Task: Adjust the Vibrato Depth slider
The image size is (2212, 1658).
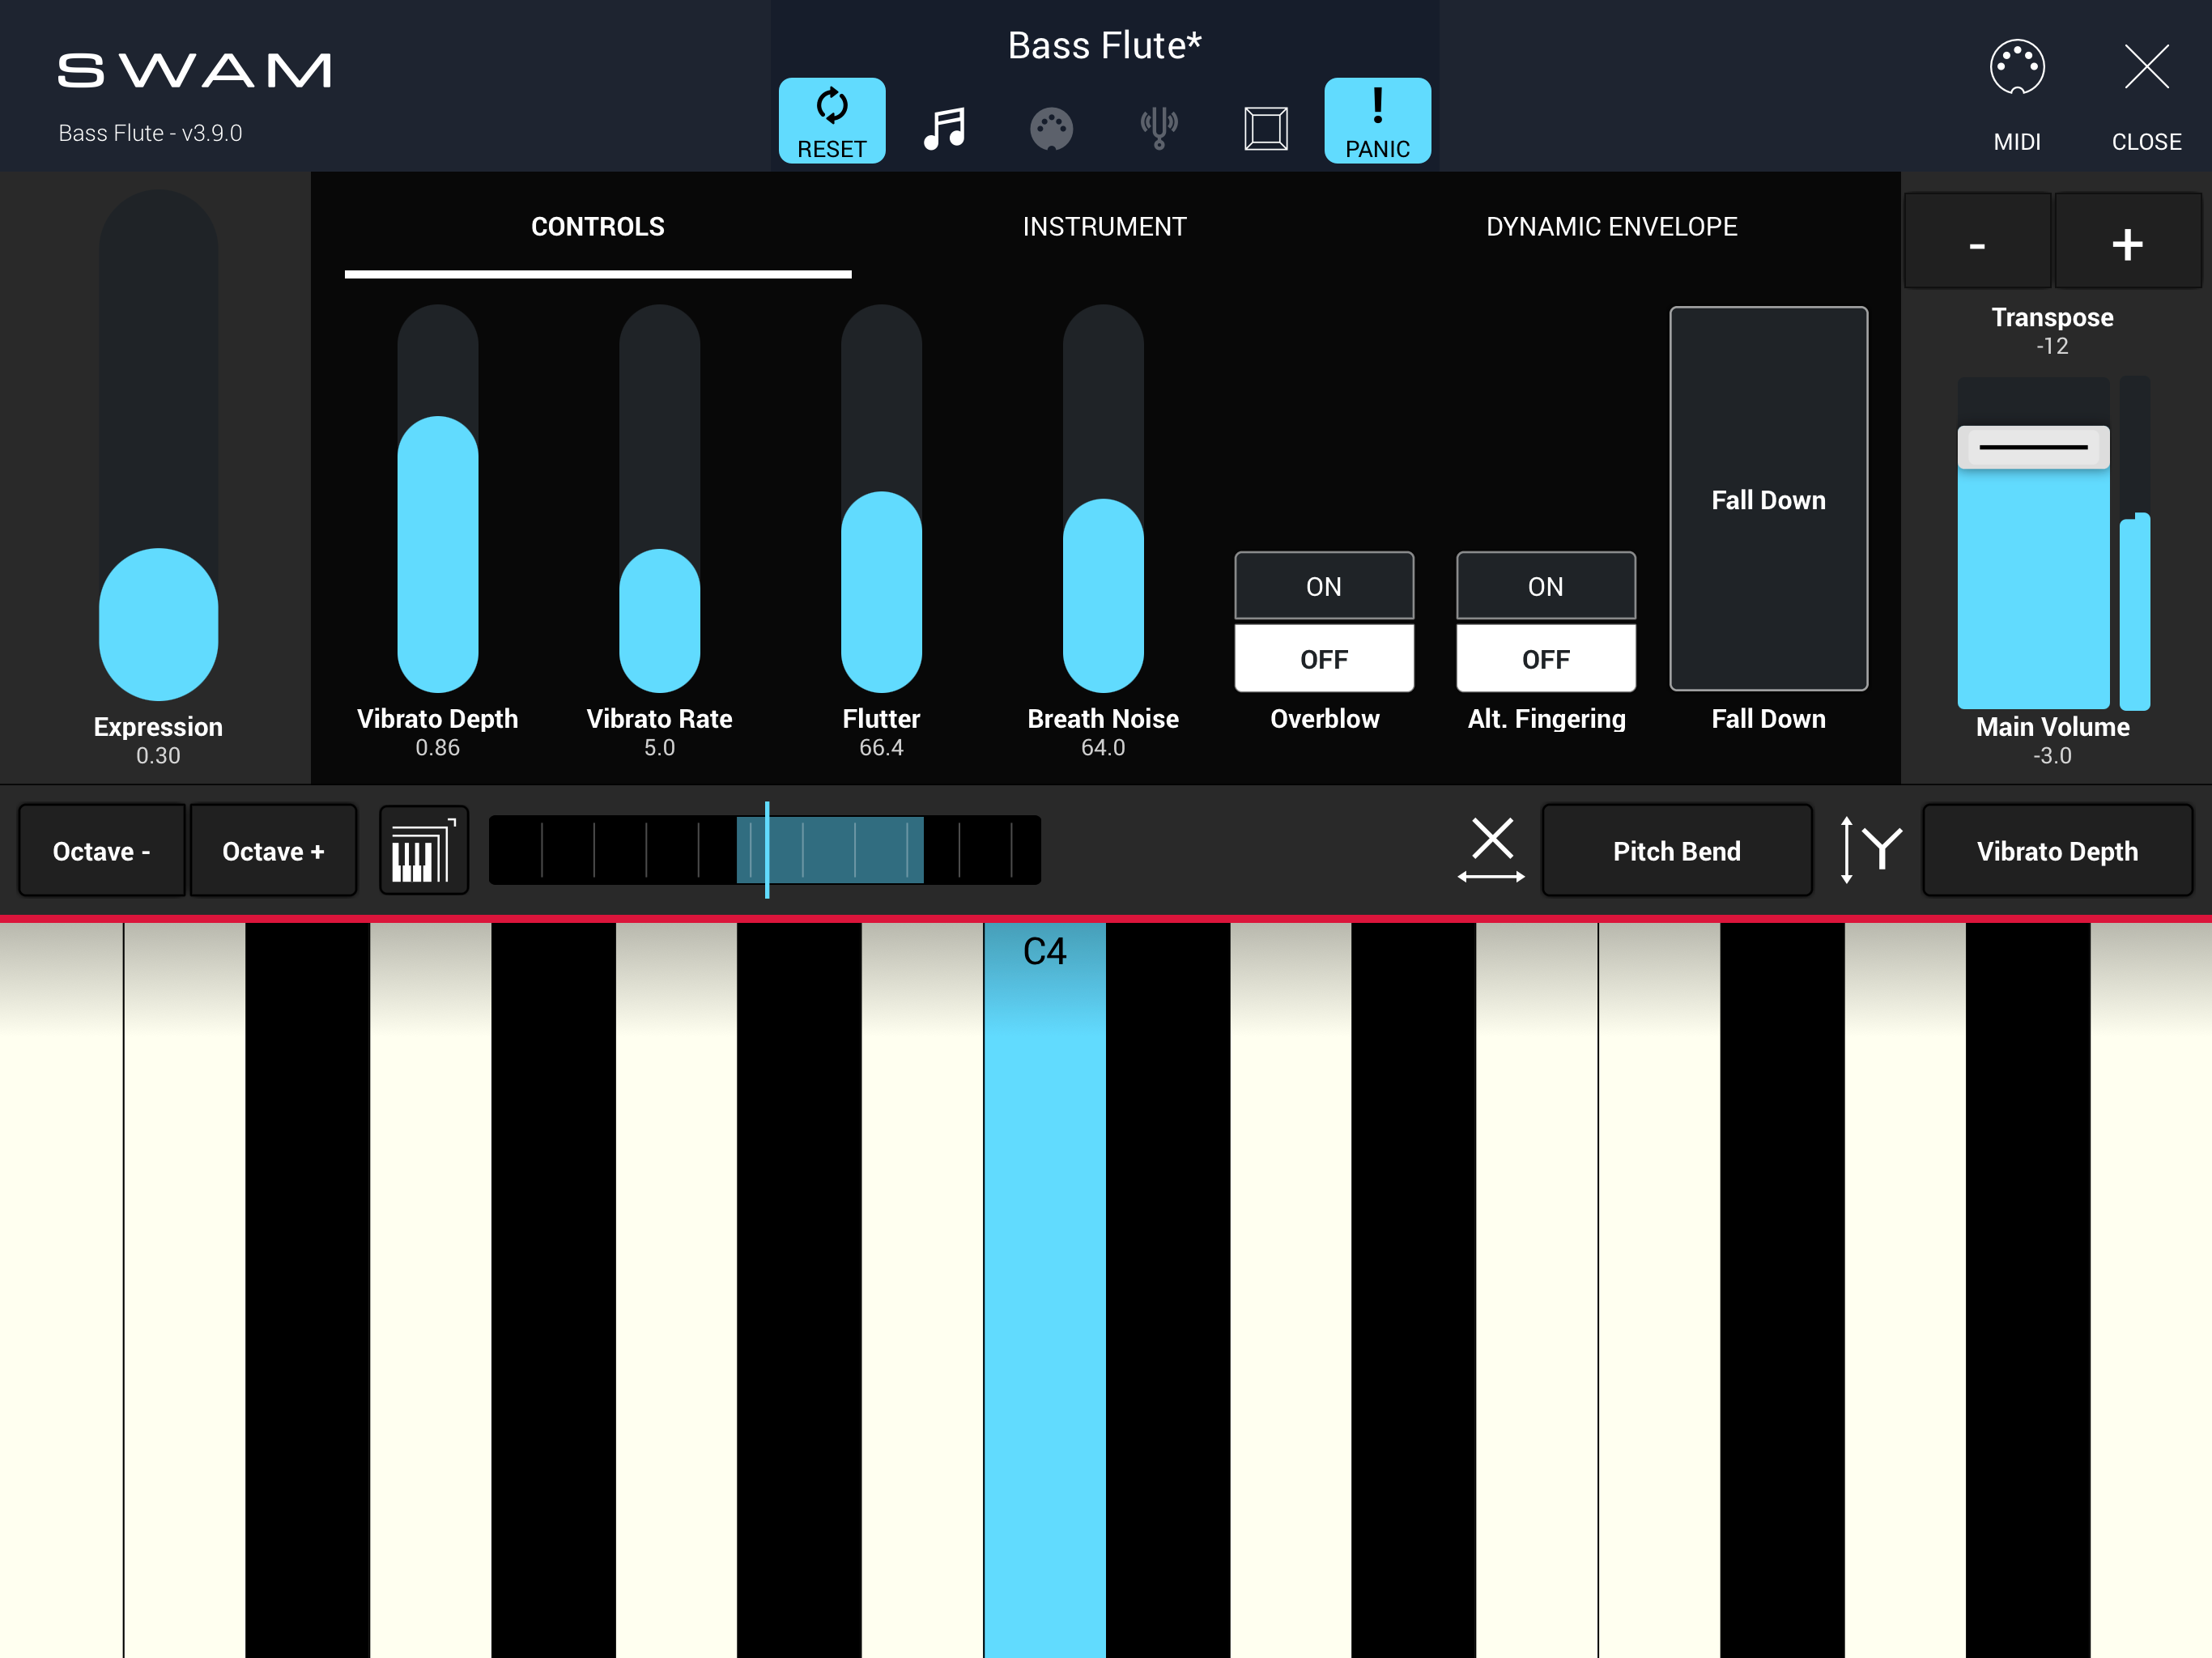Action: (x=438, y=498)
